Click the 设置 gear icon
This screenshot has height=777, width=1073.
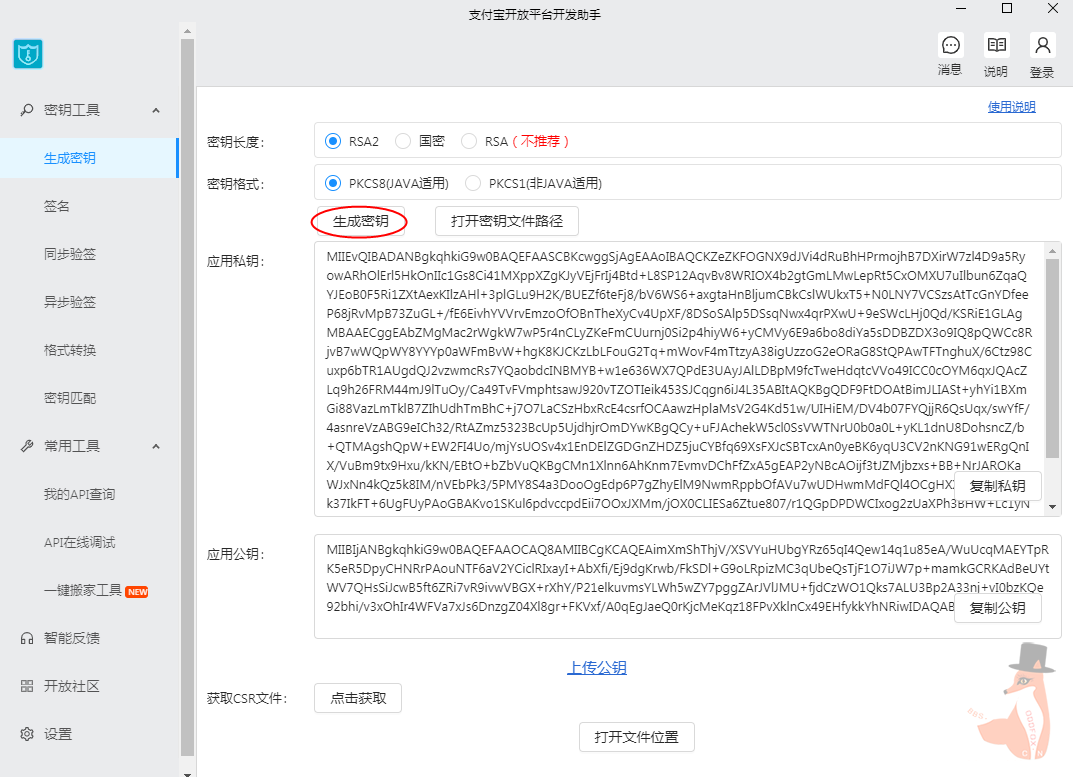pyautogui.click(x=27, y=734)
